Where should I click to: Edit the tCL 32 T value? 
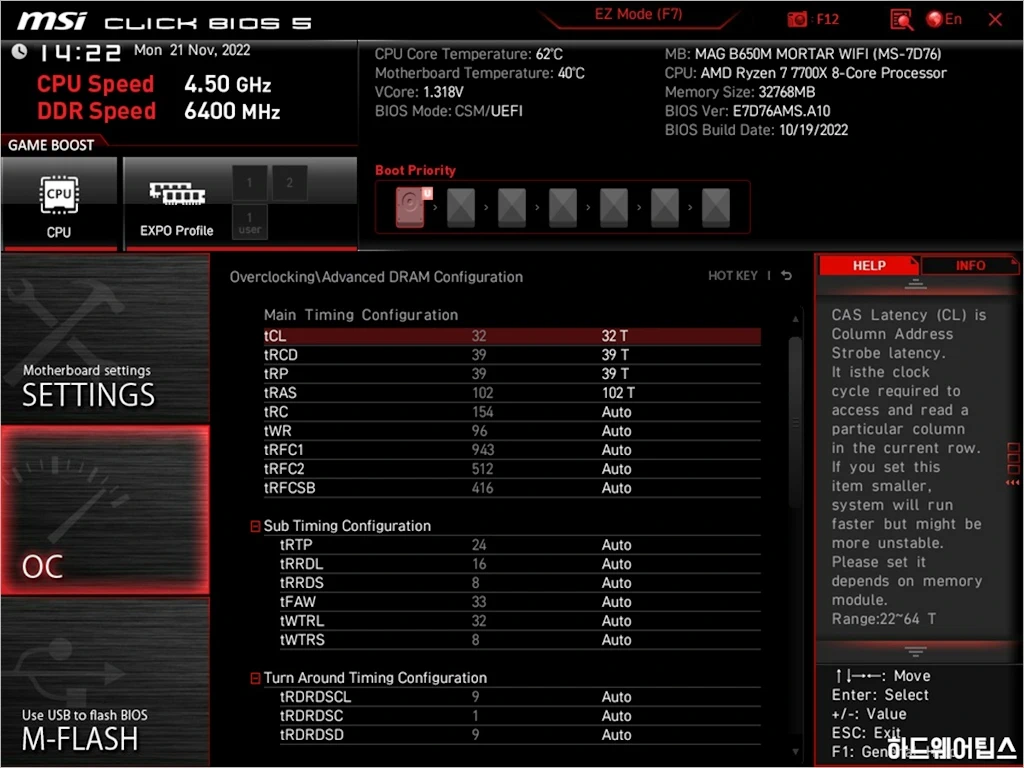(615, 336)
